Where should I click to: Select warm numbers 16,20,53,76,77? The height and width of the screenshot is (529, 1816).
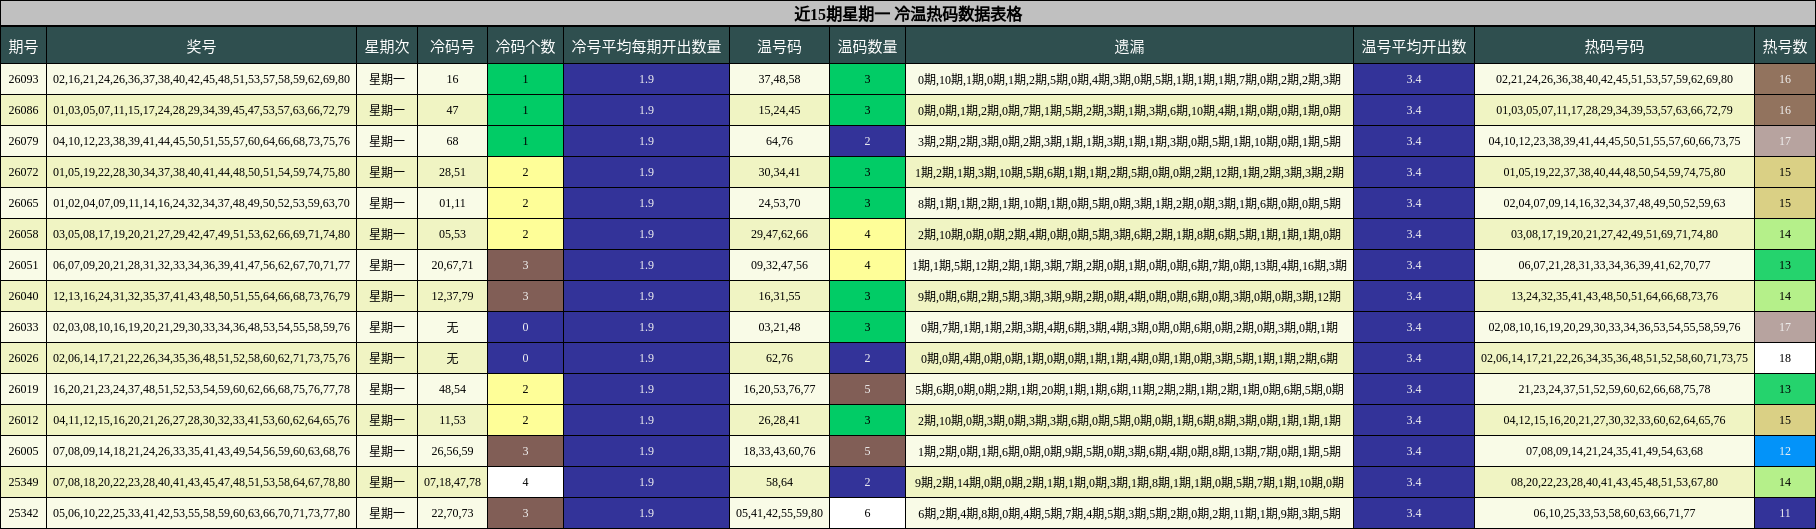point(779,389)
